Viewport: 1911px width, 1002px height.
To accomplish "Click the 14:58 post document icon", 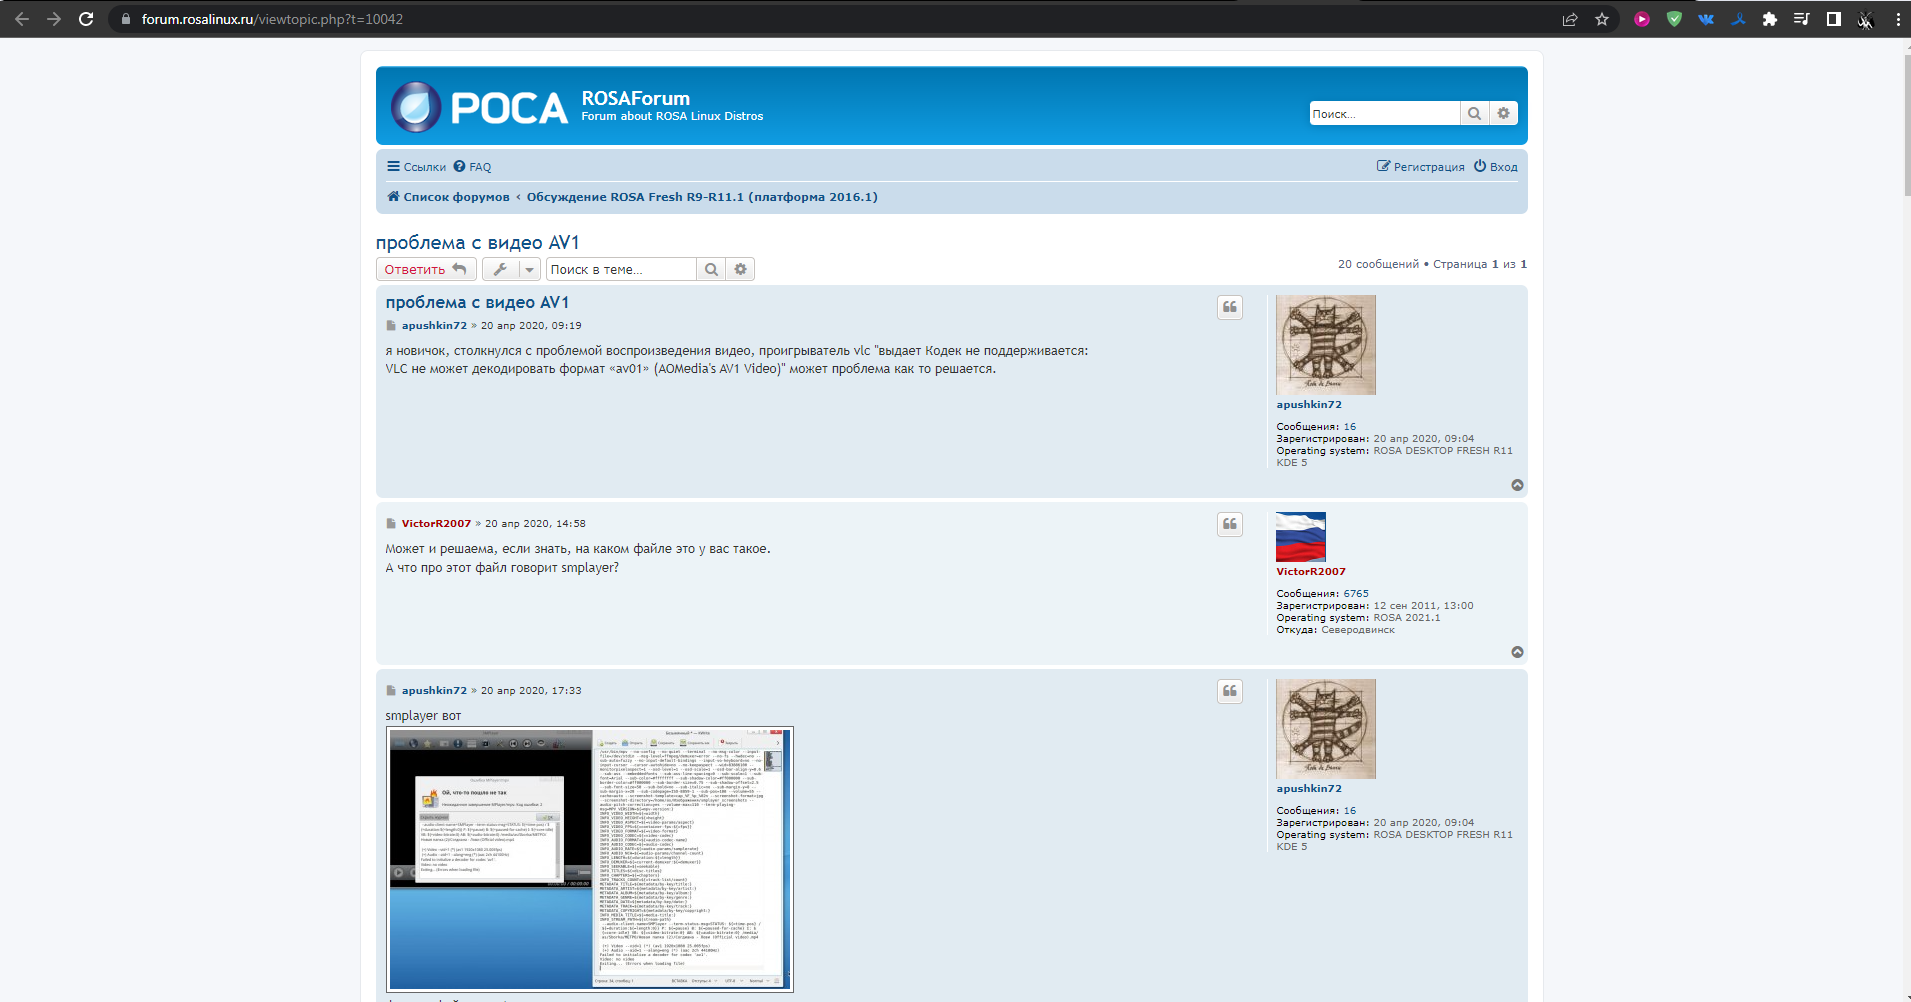I will coord(391,524).
